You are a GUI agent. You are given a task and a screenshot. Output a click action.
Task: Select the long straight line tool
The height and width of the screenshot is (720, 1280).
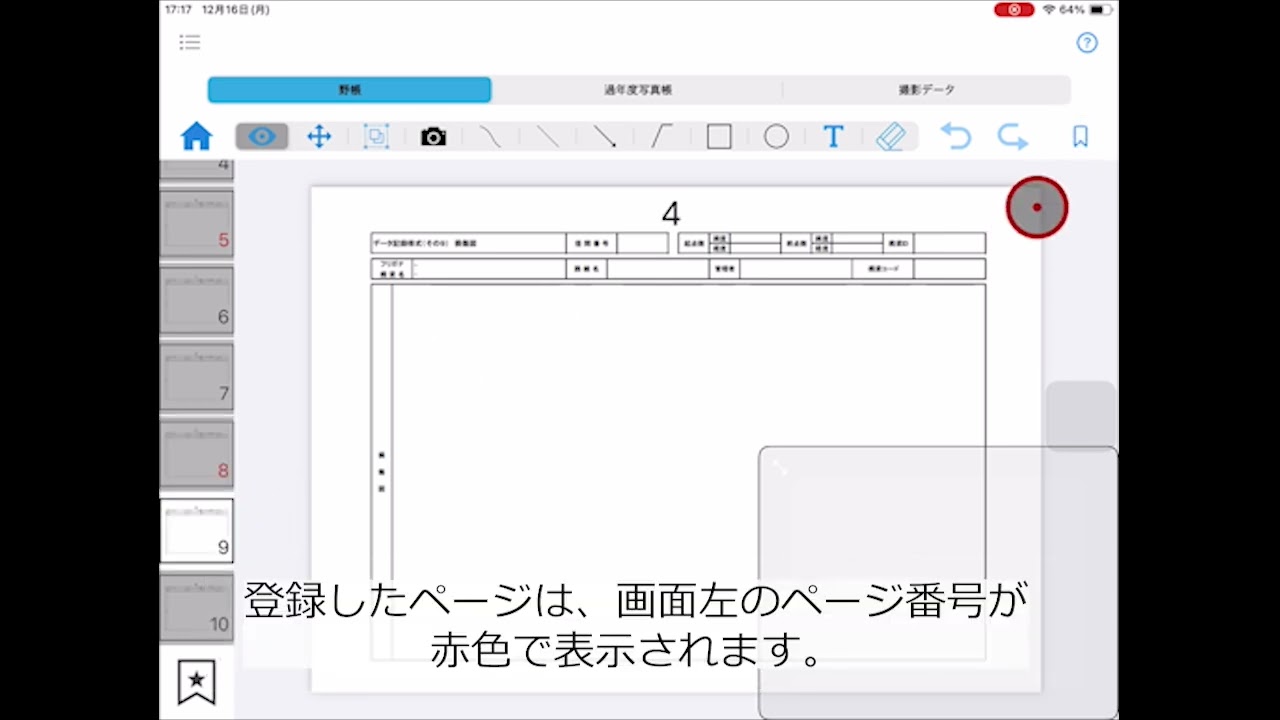click(547, 136)
